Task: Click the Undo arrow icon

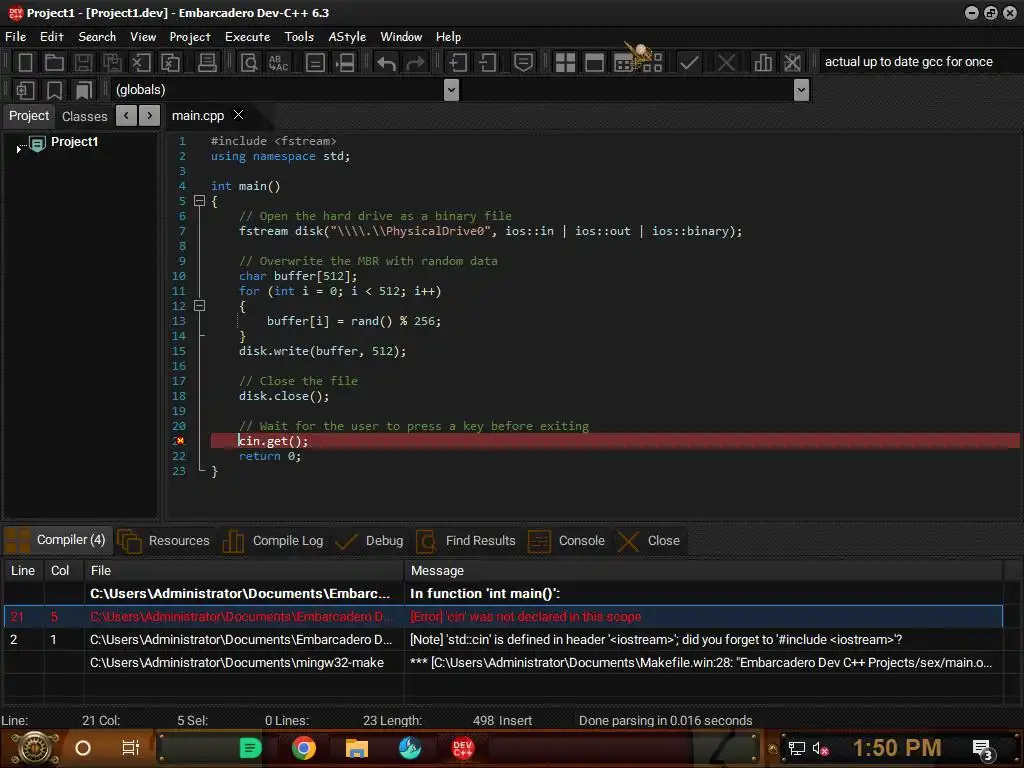Action: tap(386, 63)
